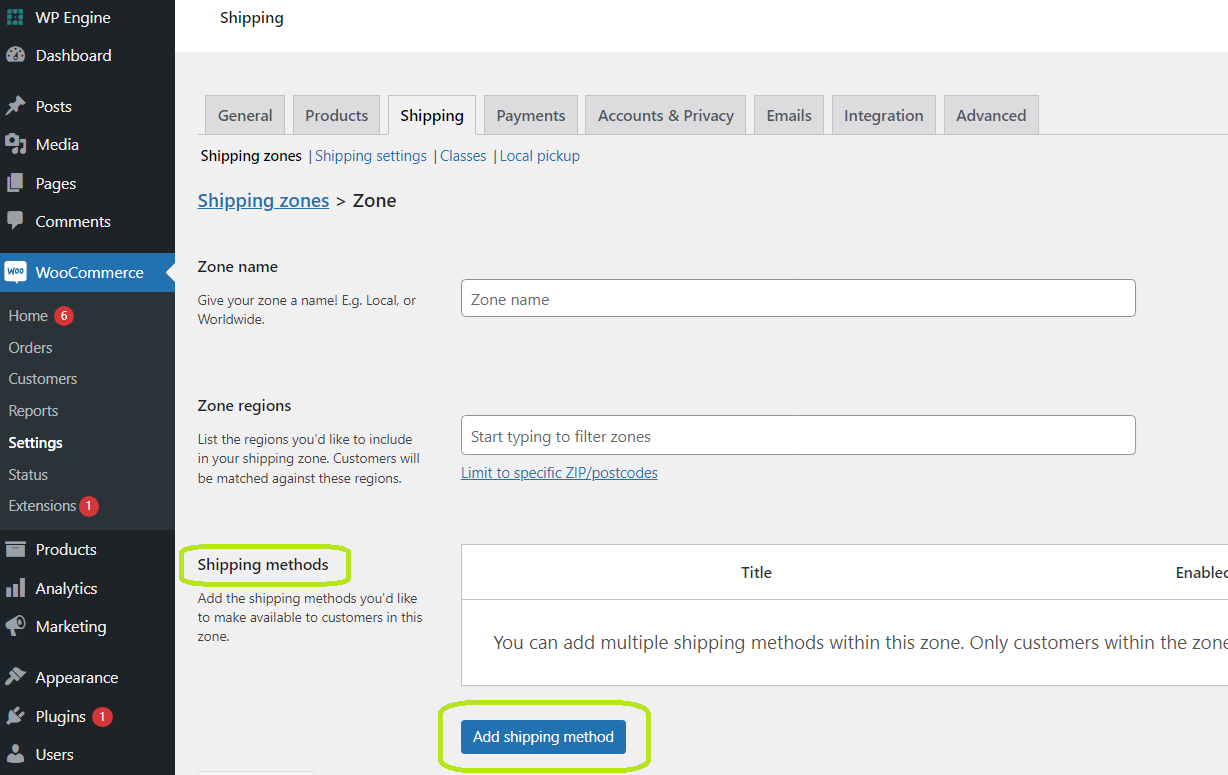Open the Comments speech bubble icon
This screenshot has height=775, width=1228.
point(15,221)
